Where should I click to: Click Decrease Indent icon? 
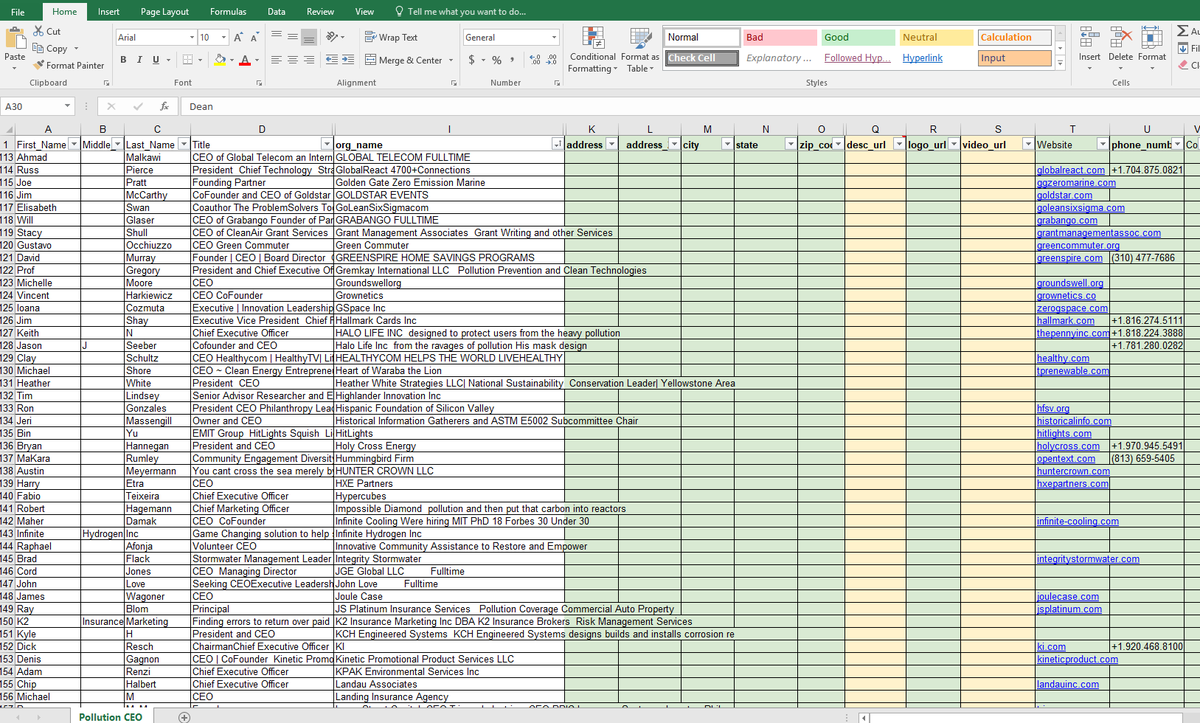pos(331,60)
